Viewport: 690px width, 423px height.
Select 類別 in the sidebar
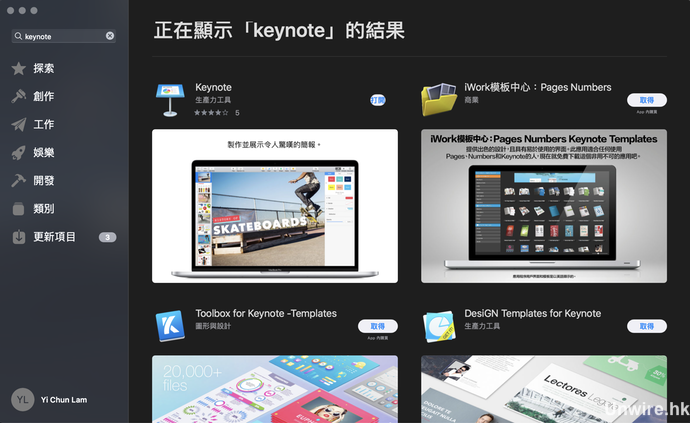44,209
